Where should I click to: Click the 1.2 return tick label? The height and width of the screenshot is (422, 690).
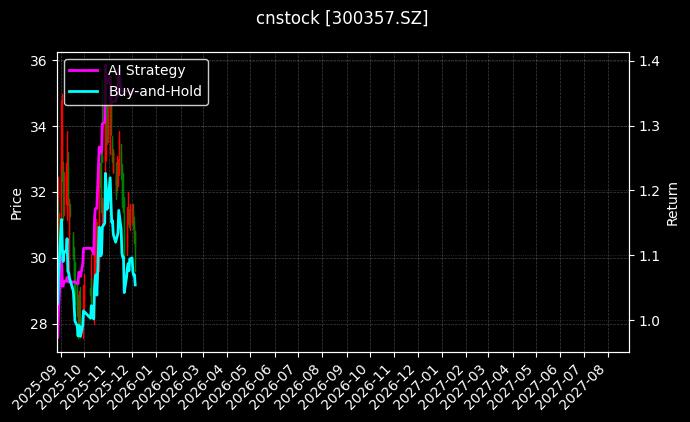pyautogui.click(x=650, y=191)
